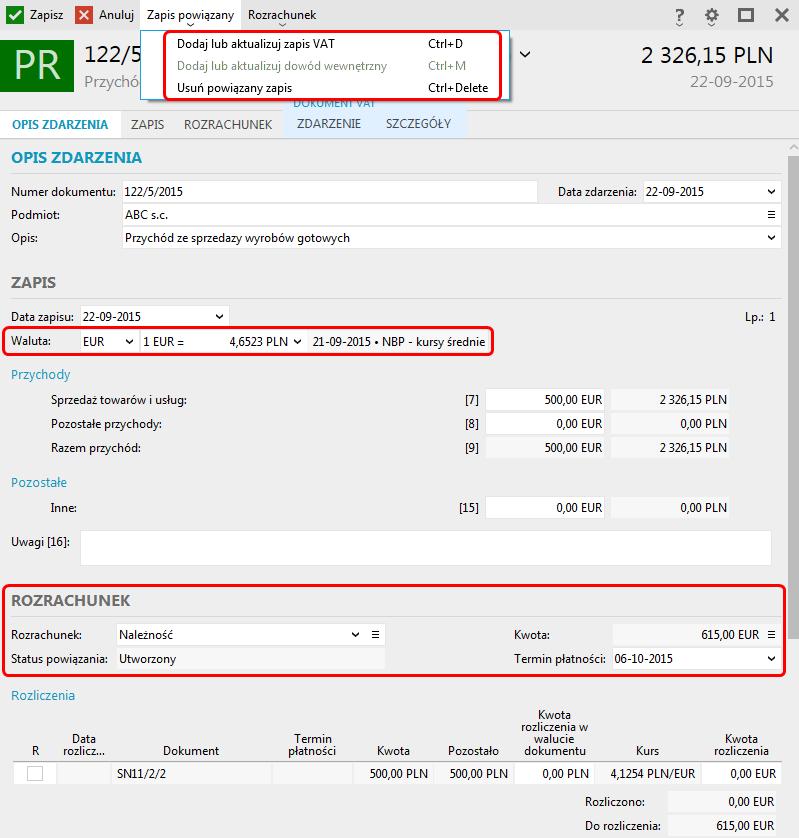Expand the Opis description dropdown
Image resolution: width=799 pixels, height=838 pixels.
click(771, 238)
